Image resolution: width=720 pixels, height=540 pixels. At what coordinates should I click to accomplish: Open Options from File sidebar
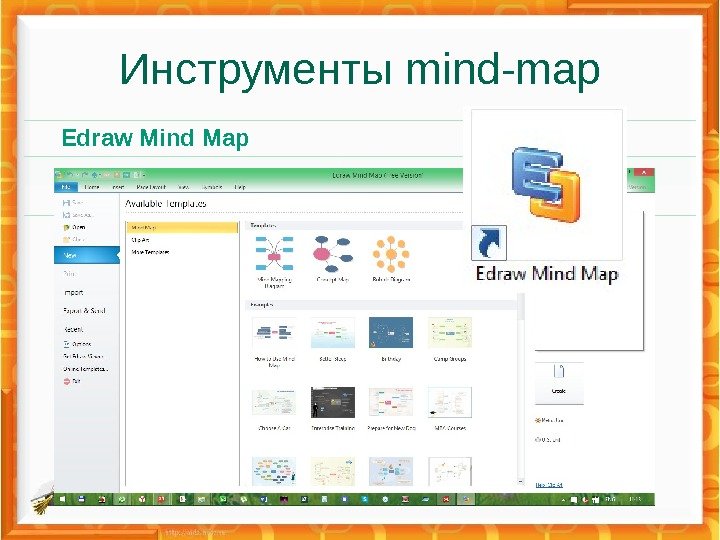(77, 344)
